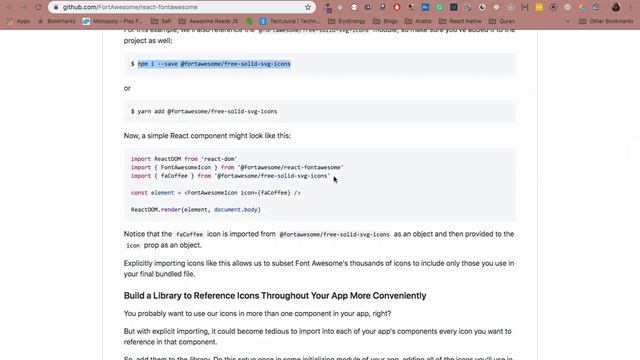Open the TechJuice bookmark
Viewport: 640px width, 360px height.
tap(290, 21)
